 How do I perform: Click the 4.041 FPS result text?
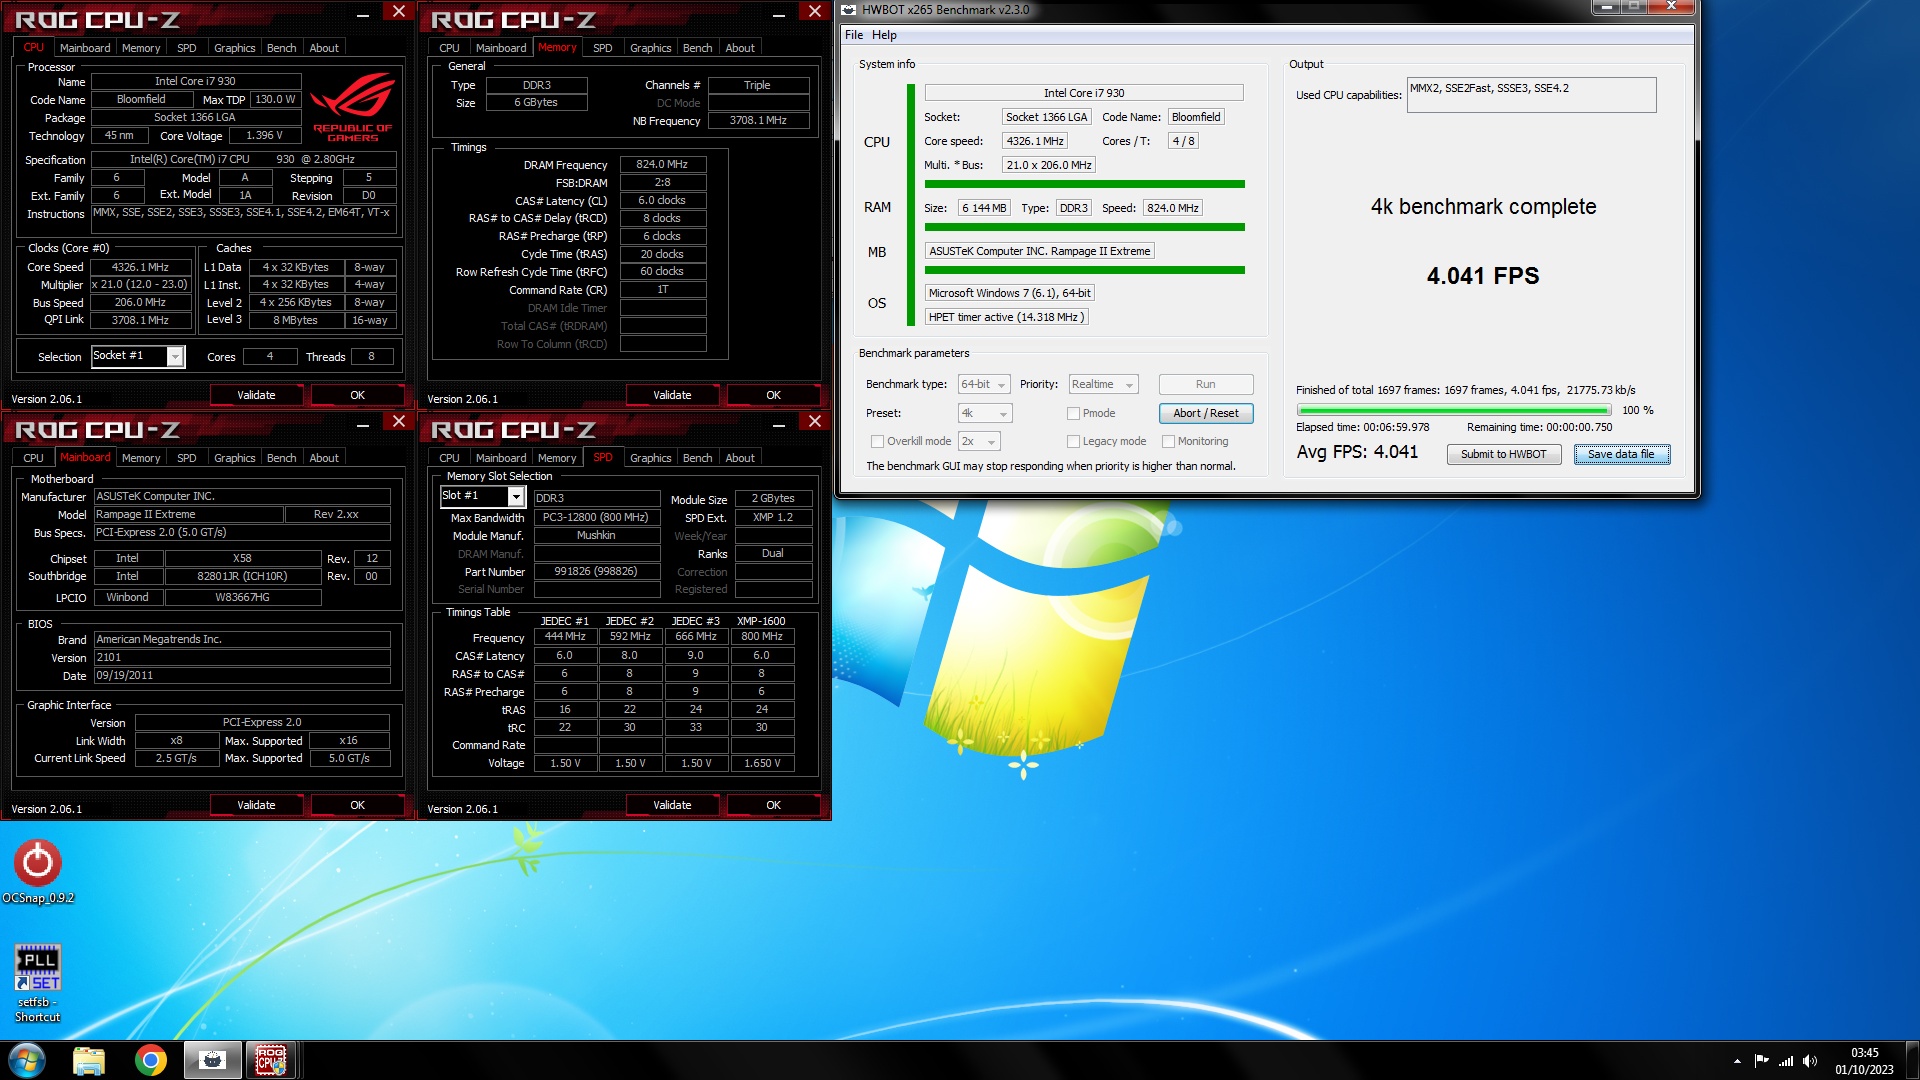pos(1483,276)
